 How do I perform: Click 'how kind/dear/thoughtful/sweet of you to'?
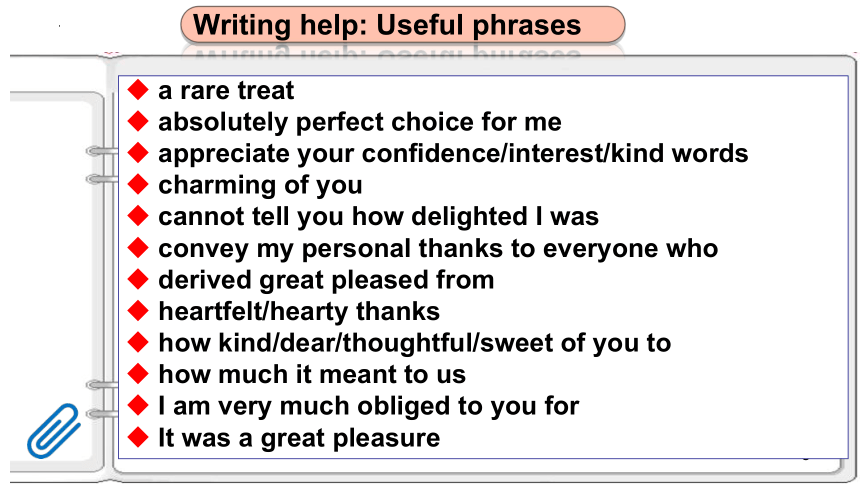click(415, 344)
